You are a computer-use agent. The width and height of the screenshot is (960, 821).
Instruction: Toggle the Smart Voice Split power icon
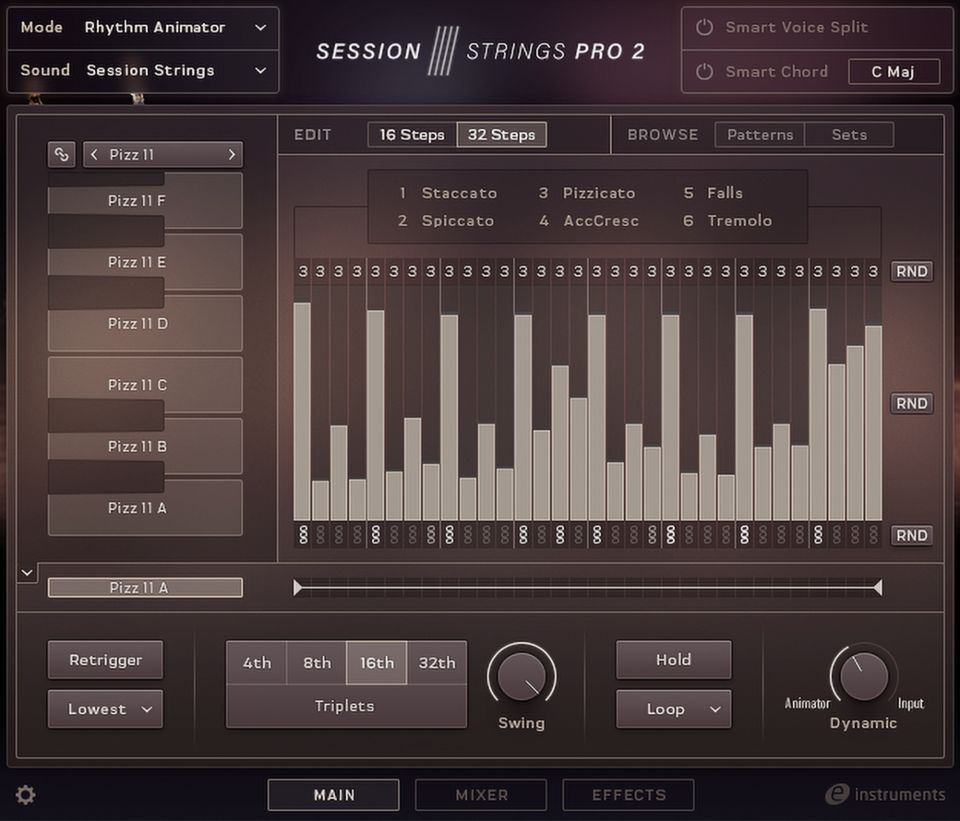(x=704, y=27)
